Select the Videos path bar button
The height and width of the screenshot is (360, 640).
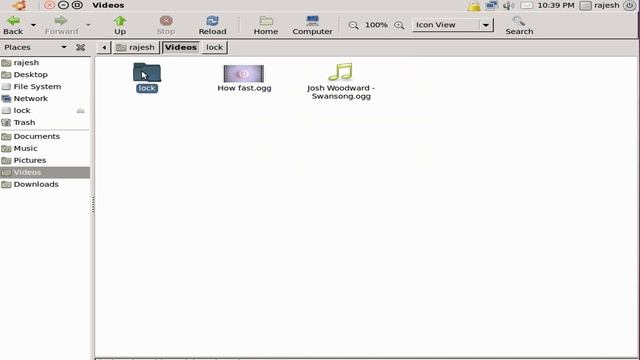pyautogui.click(x=181, y=47)
